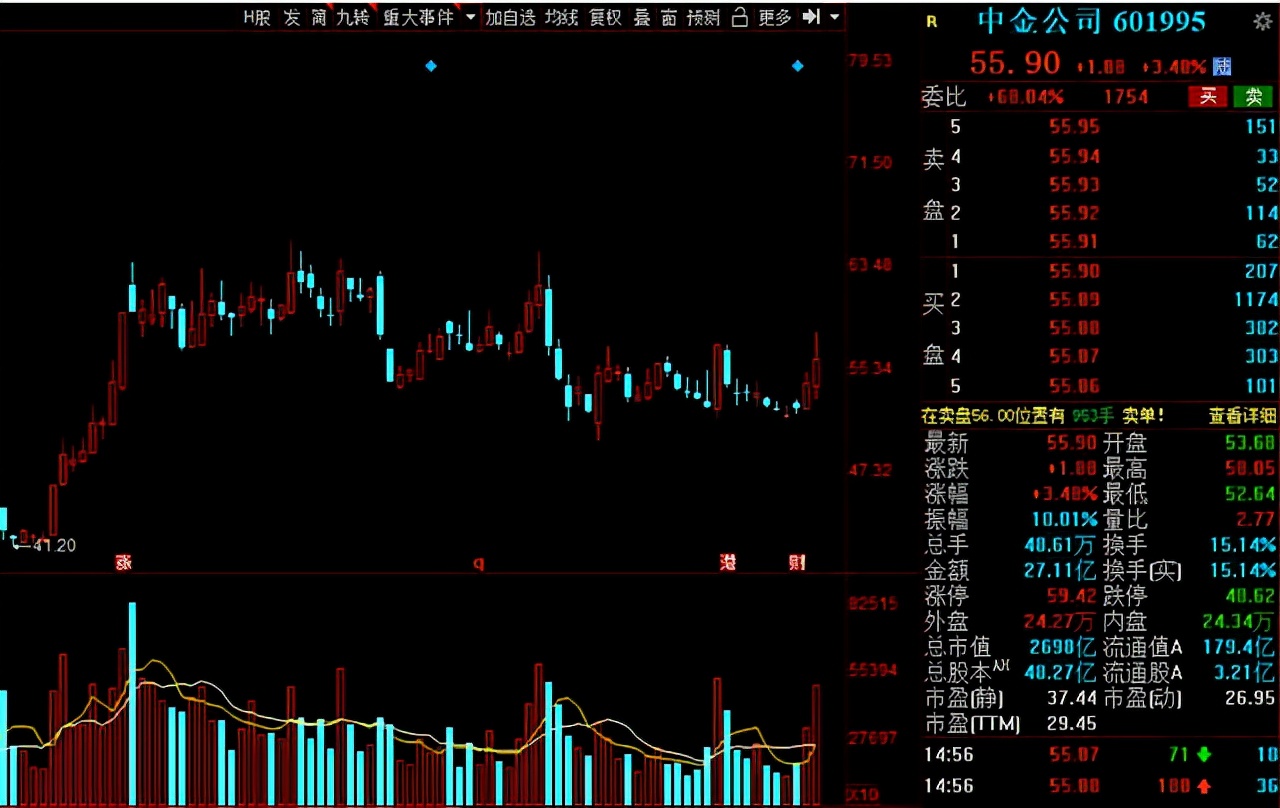Toggle the padlock lock icon
1280x808 pixels.
pos(740,17)
